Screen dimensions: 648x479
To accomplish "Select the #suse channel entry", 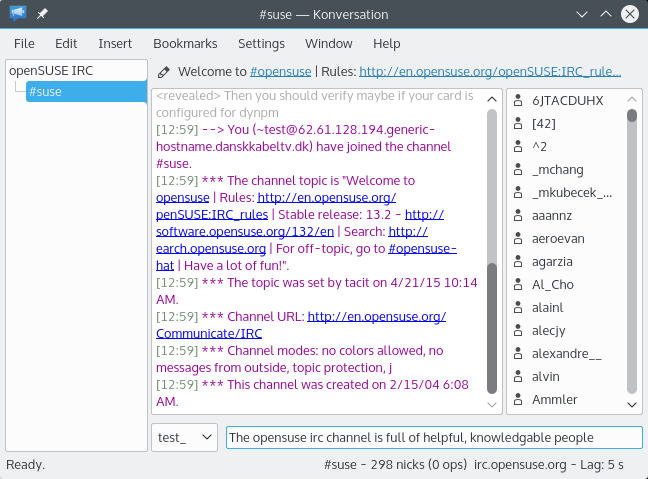I will 46,92.
